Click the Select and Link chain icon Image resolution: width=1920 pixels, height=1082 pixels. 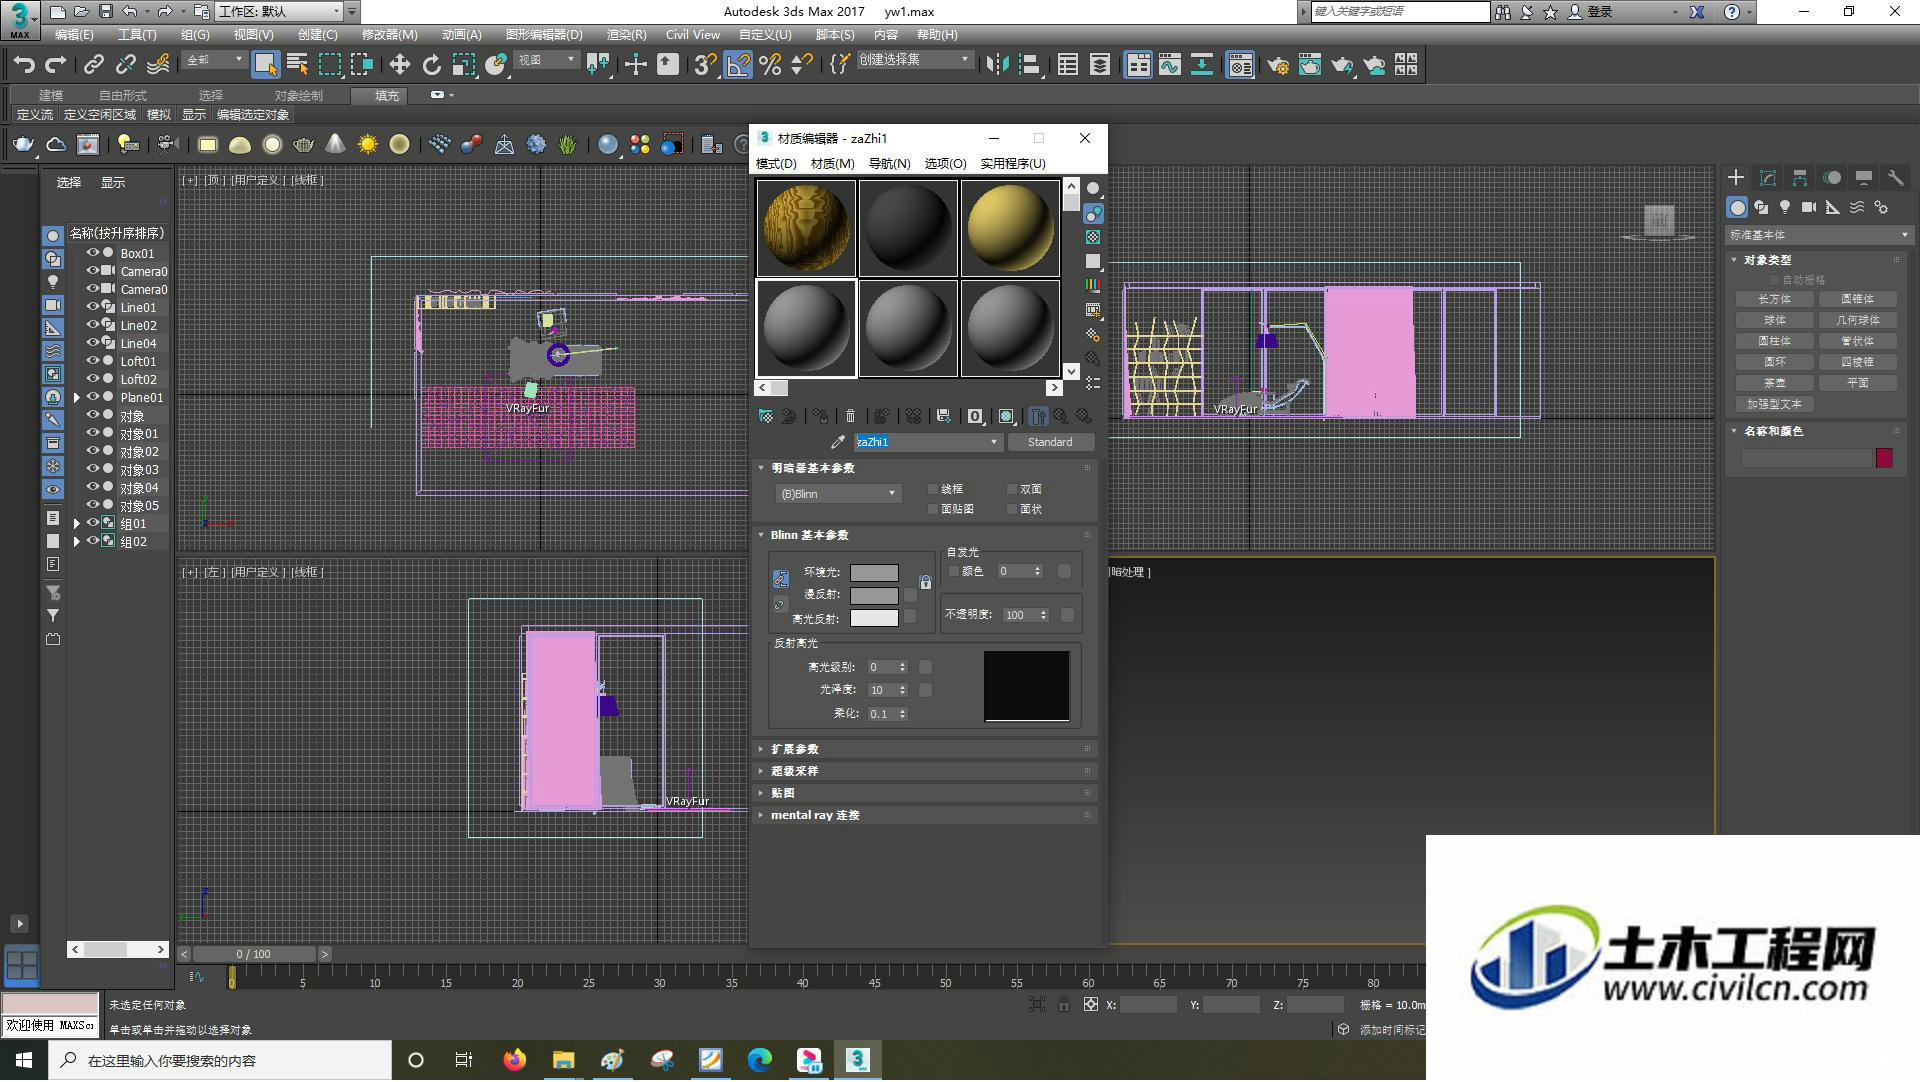94,65
